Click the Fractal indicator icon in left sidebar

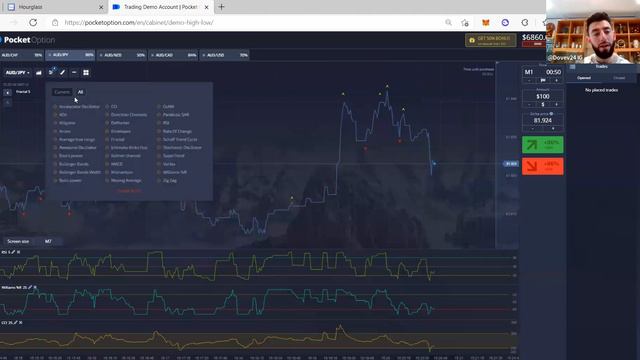(7, 93)
